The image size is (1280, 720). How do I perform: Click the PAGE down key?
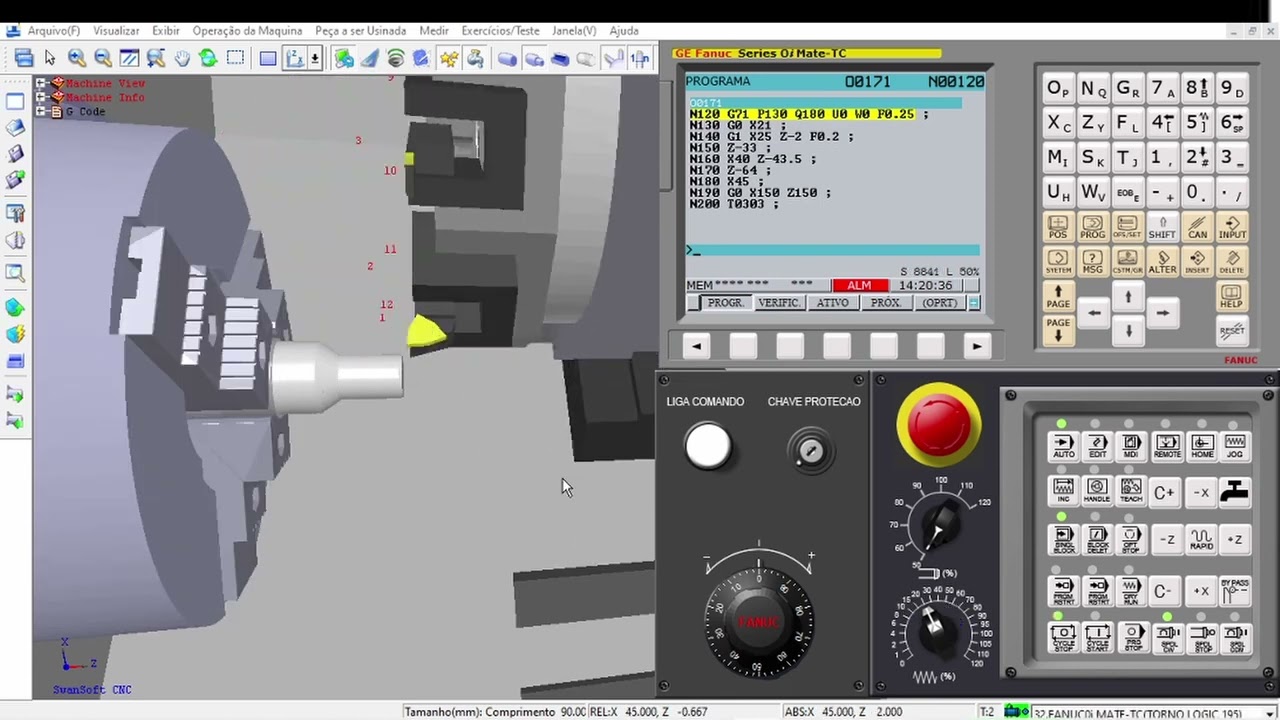1058,329
